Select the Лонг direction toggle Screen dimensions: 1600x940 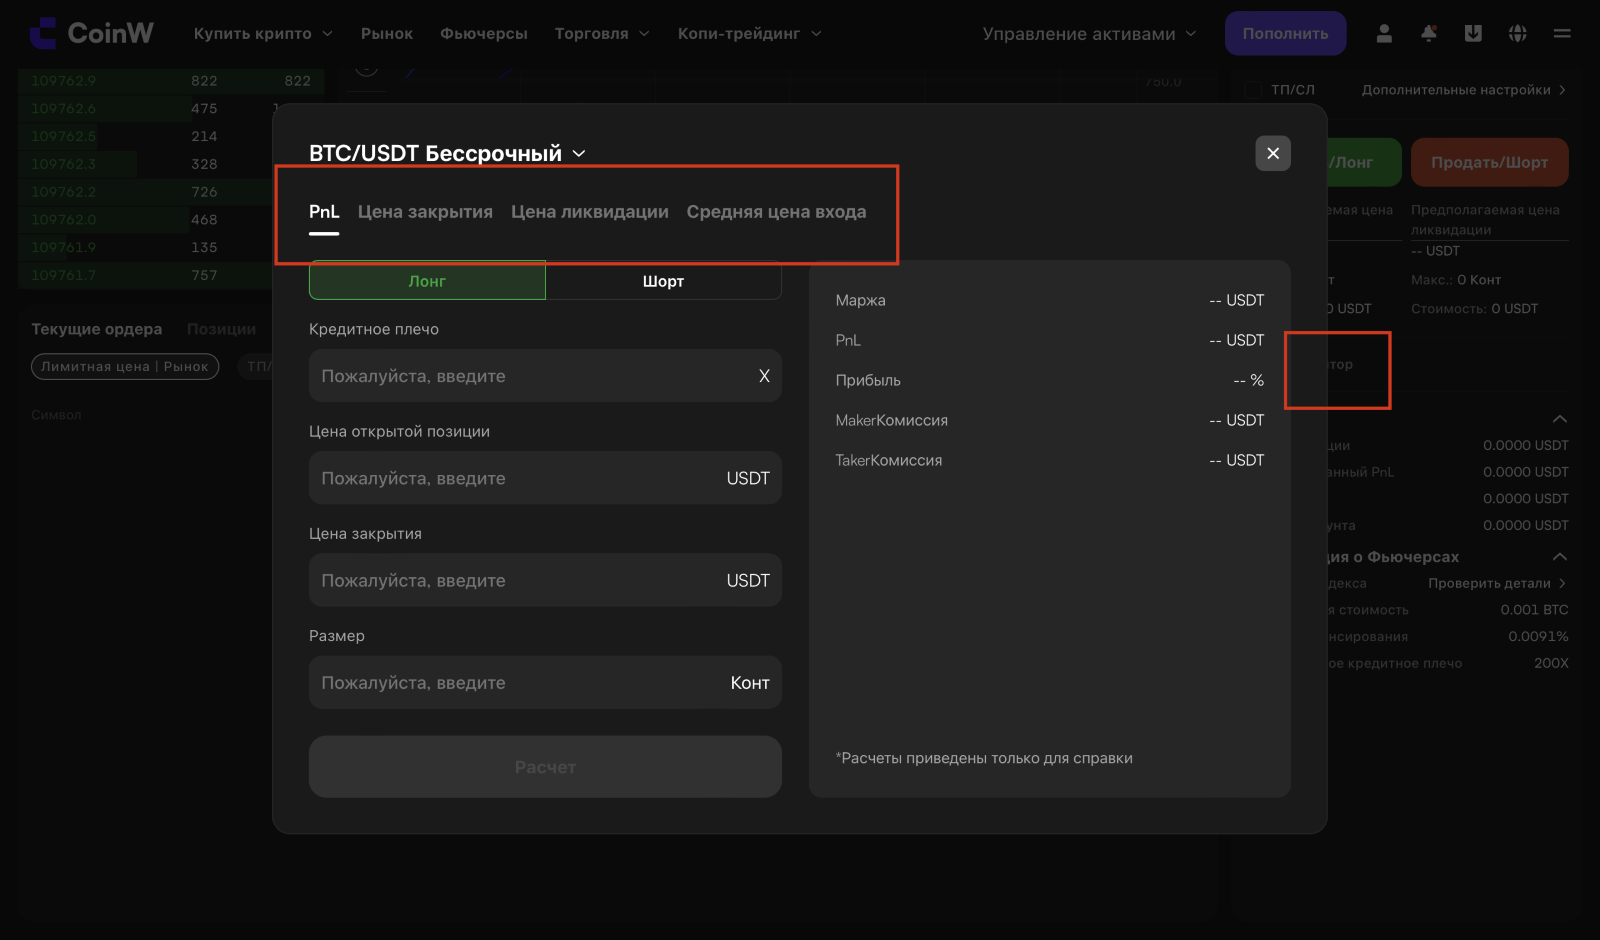pyautogui.click(x=427, y=281)
